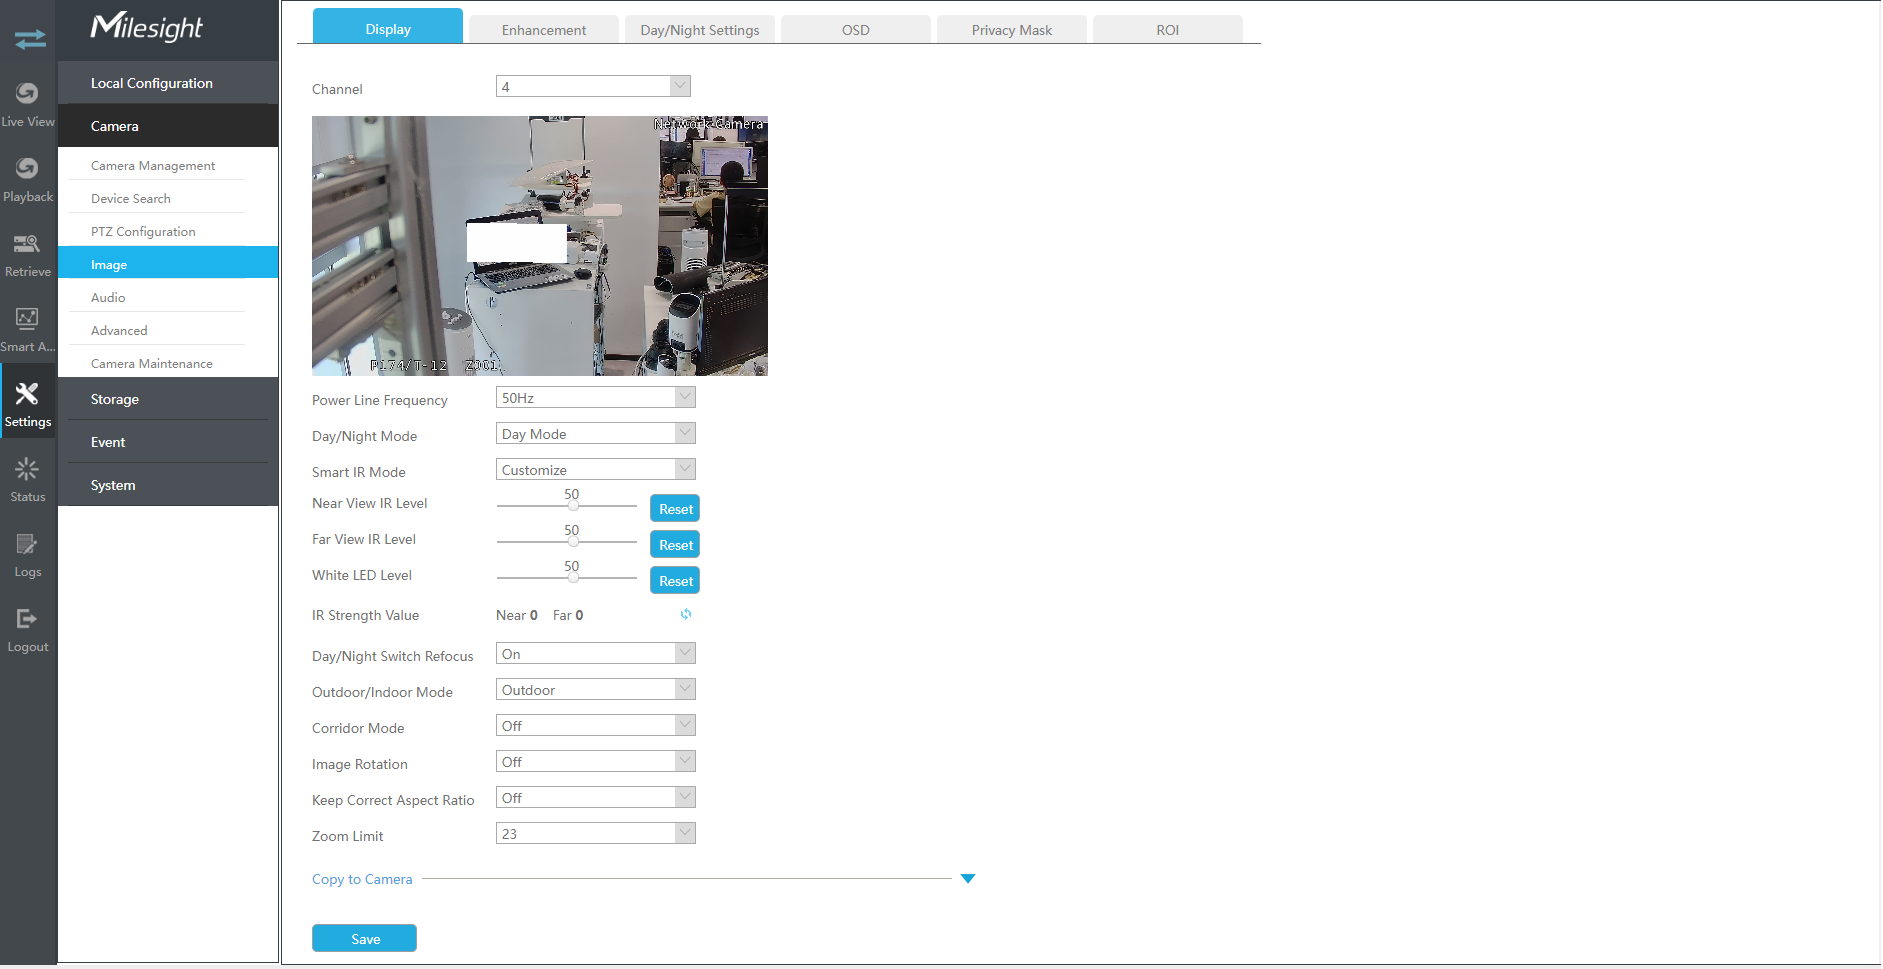This screenshot has height=969, width=1883.
Task: Refresh the IR Strength Value
Action: coord(686,615)
